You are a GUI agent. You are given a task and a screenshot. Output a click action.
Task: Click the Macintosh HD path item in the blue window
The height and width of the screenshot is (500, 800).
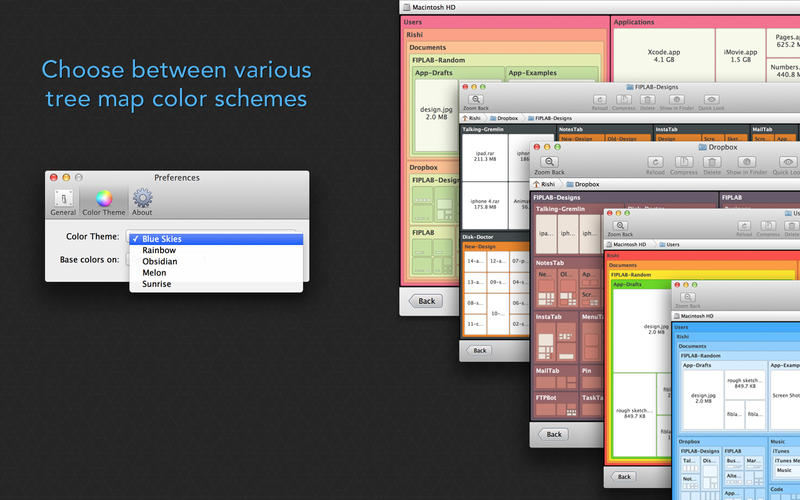694,316
